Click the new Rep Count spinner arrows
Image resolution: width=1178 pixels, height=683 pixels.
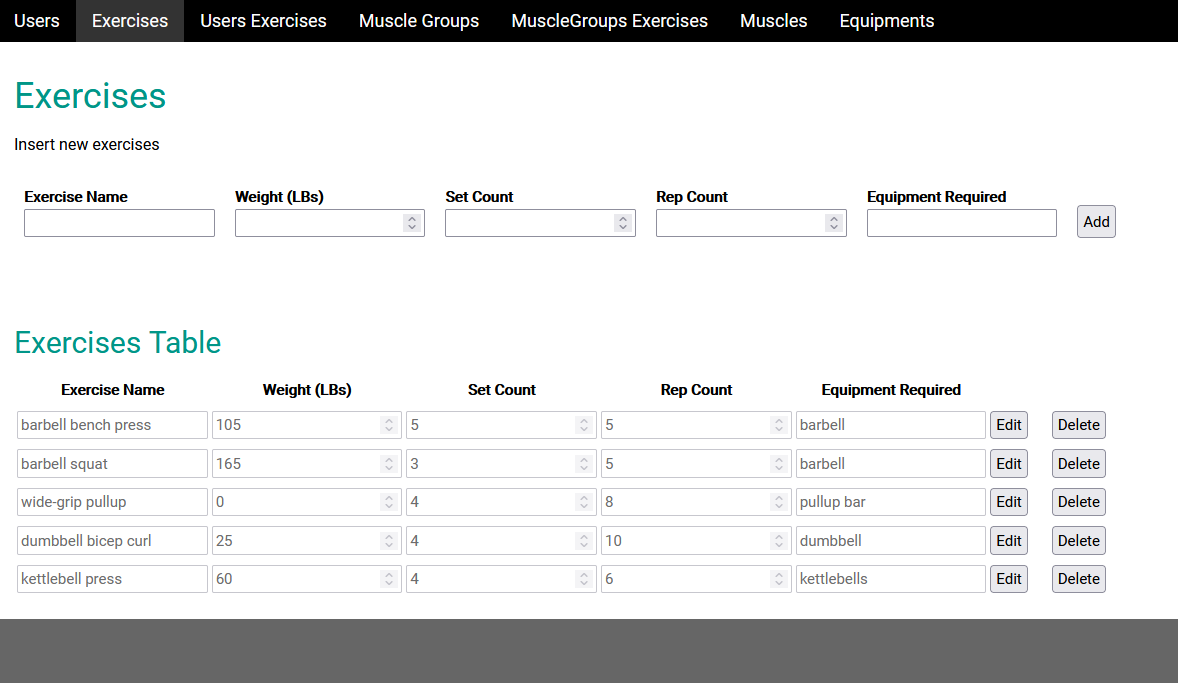click(833, 223)
